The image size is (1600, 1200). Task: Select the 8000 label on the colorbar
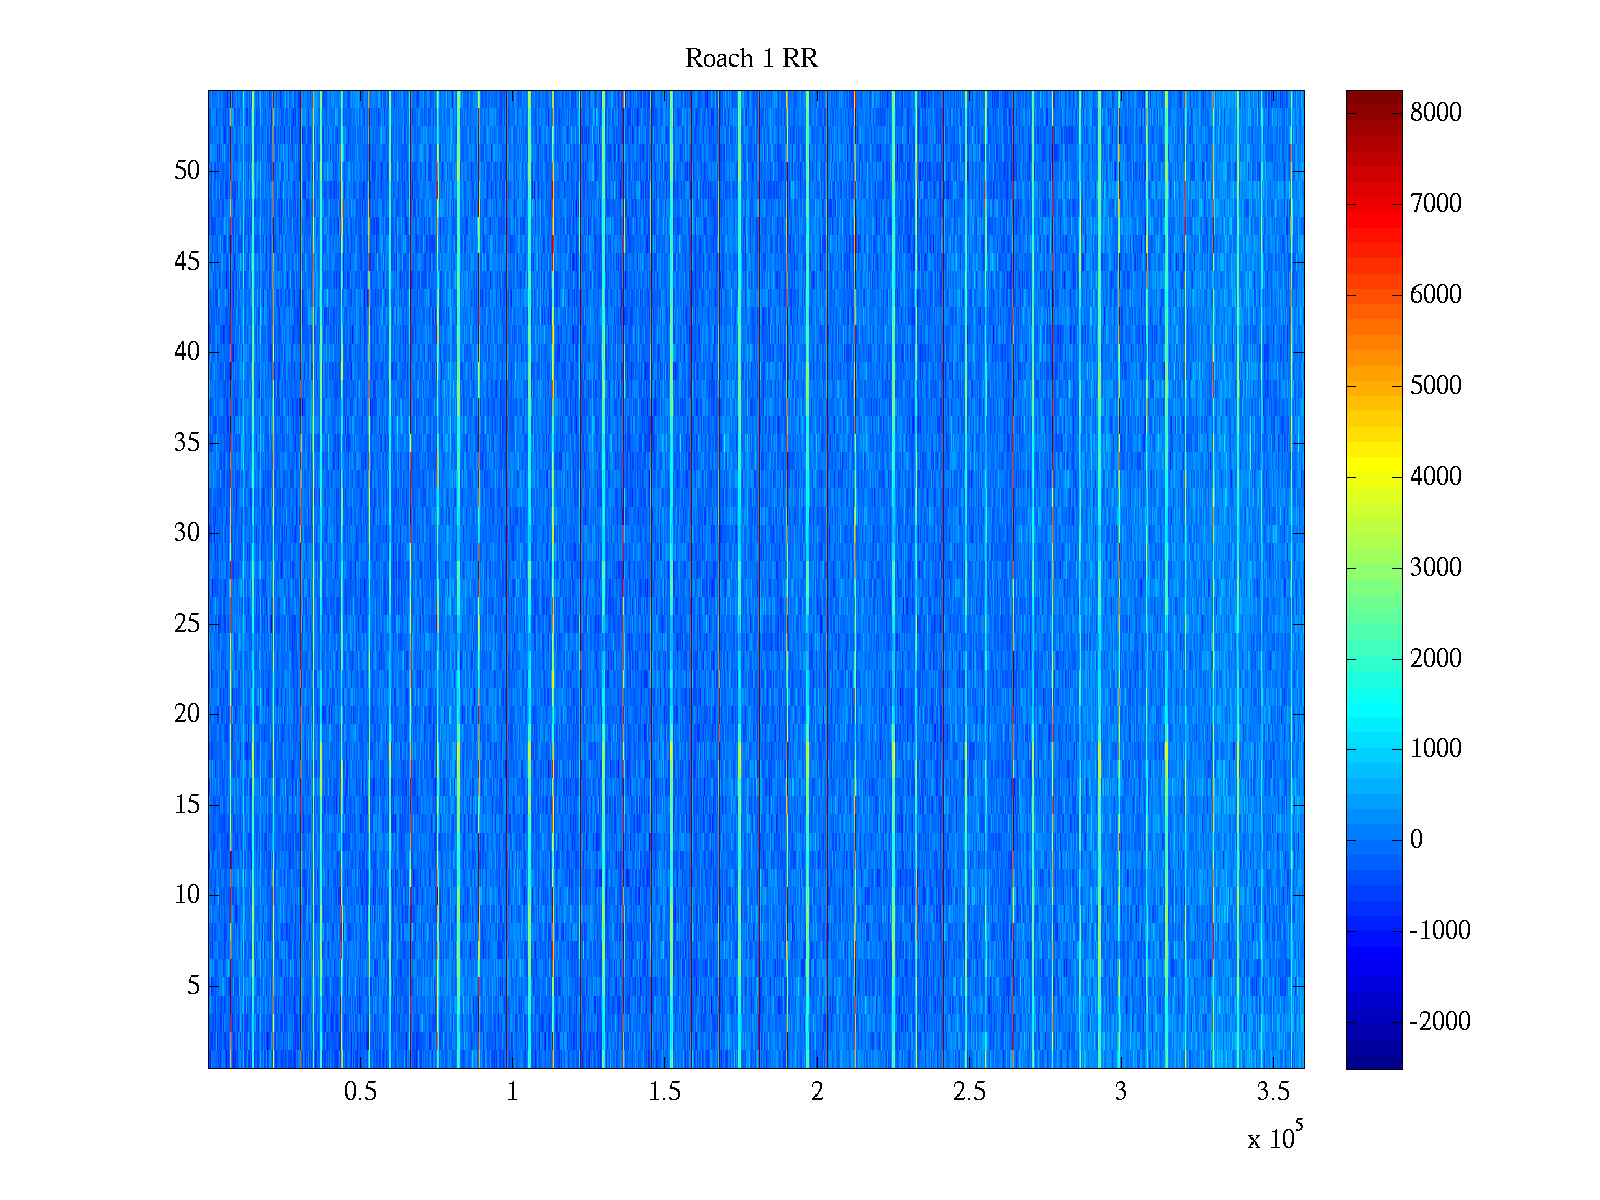click(x=1435, y=113)
